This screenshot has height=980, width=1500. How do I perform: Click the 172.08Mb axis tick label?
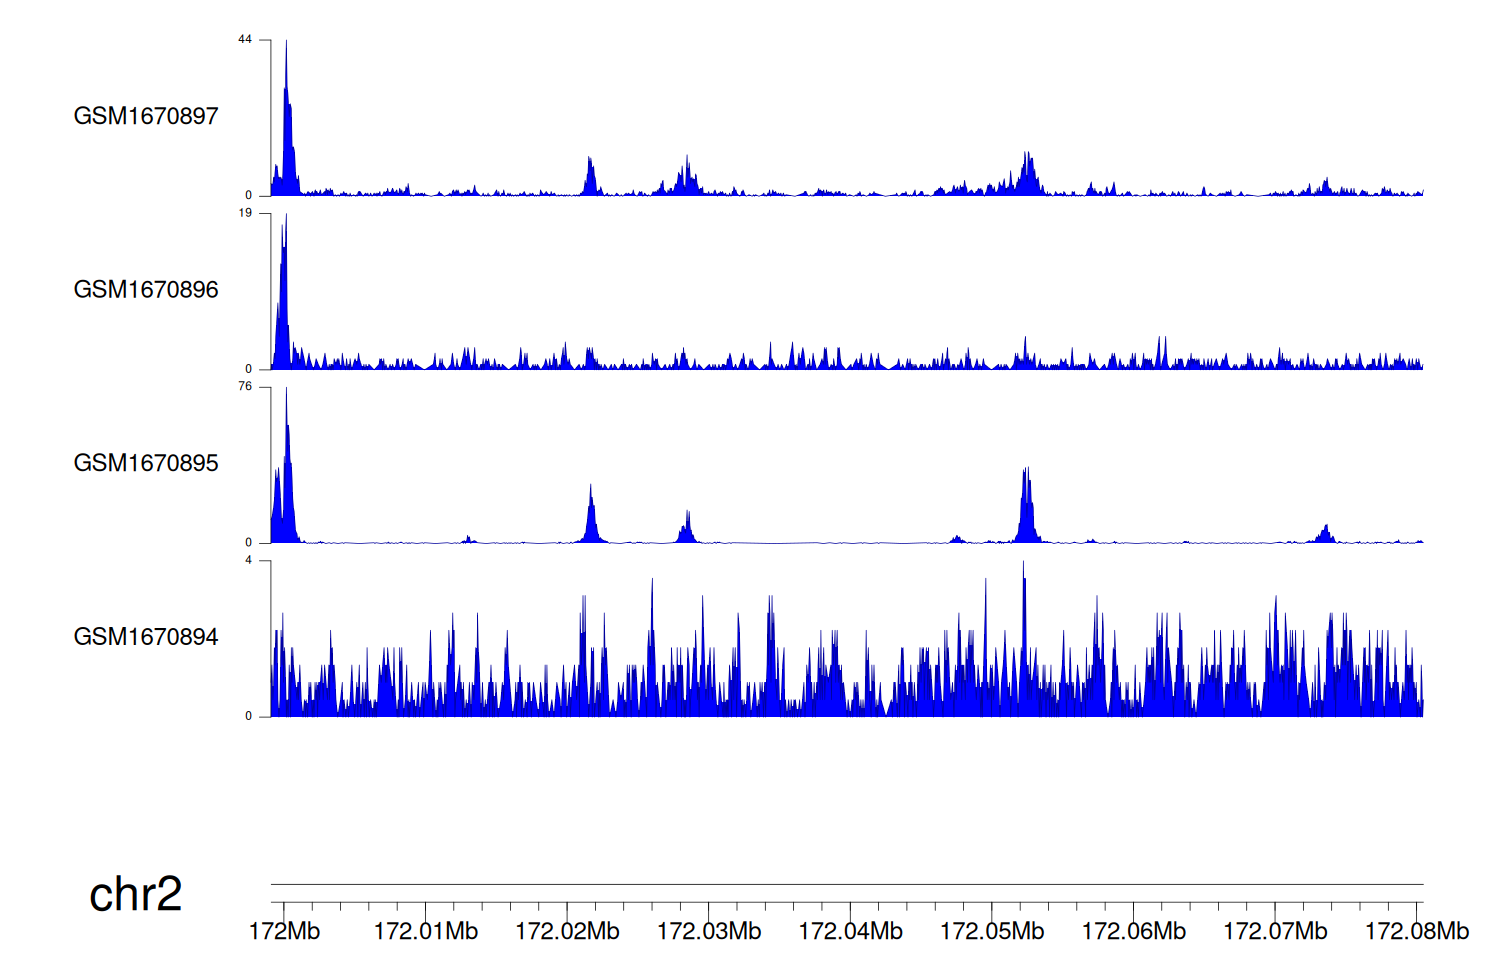tap(1416, 931)
